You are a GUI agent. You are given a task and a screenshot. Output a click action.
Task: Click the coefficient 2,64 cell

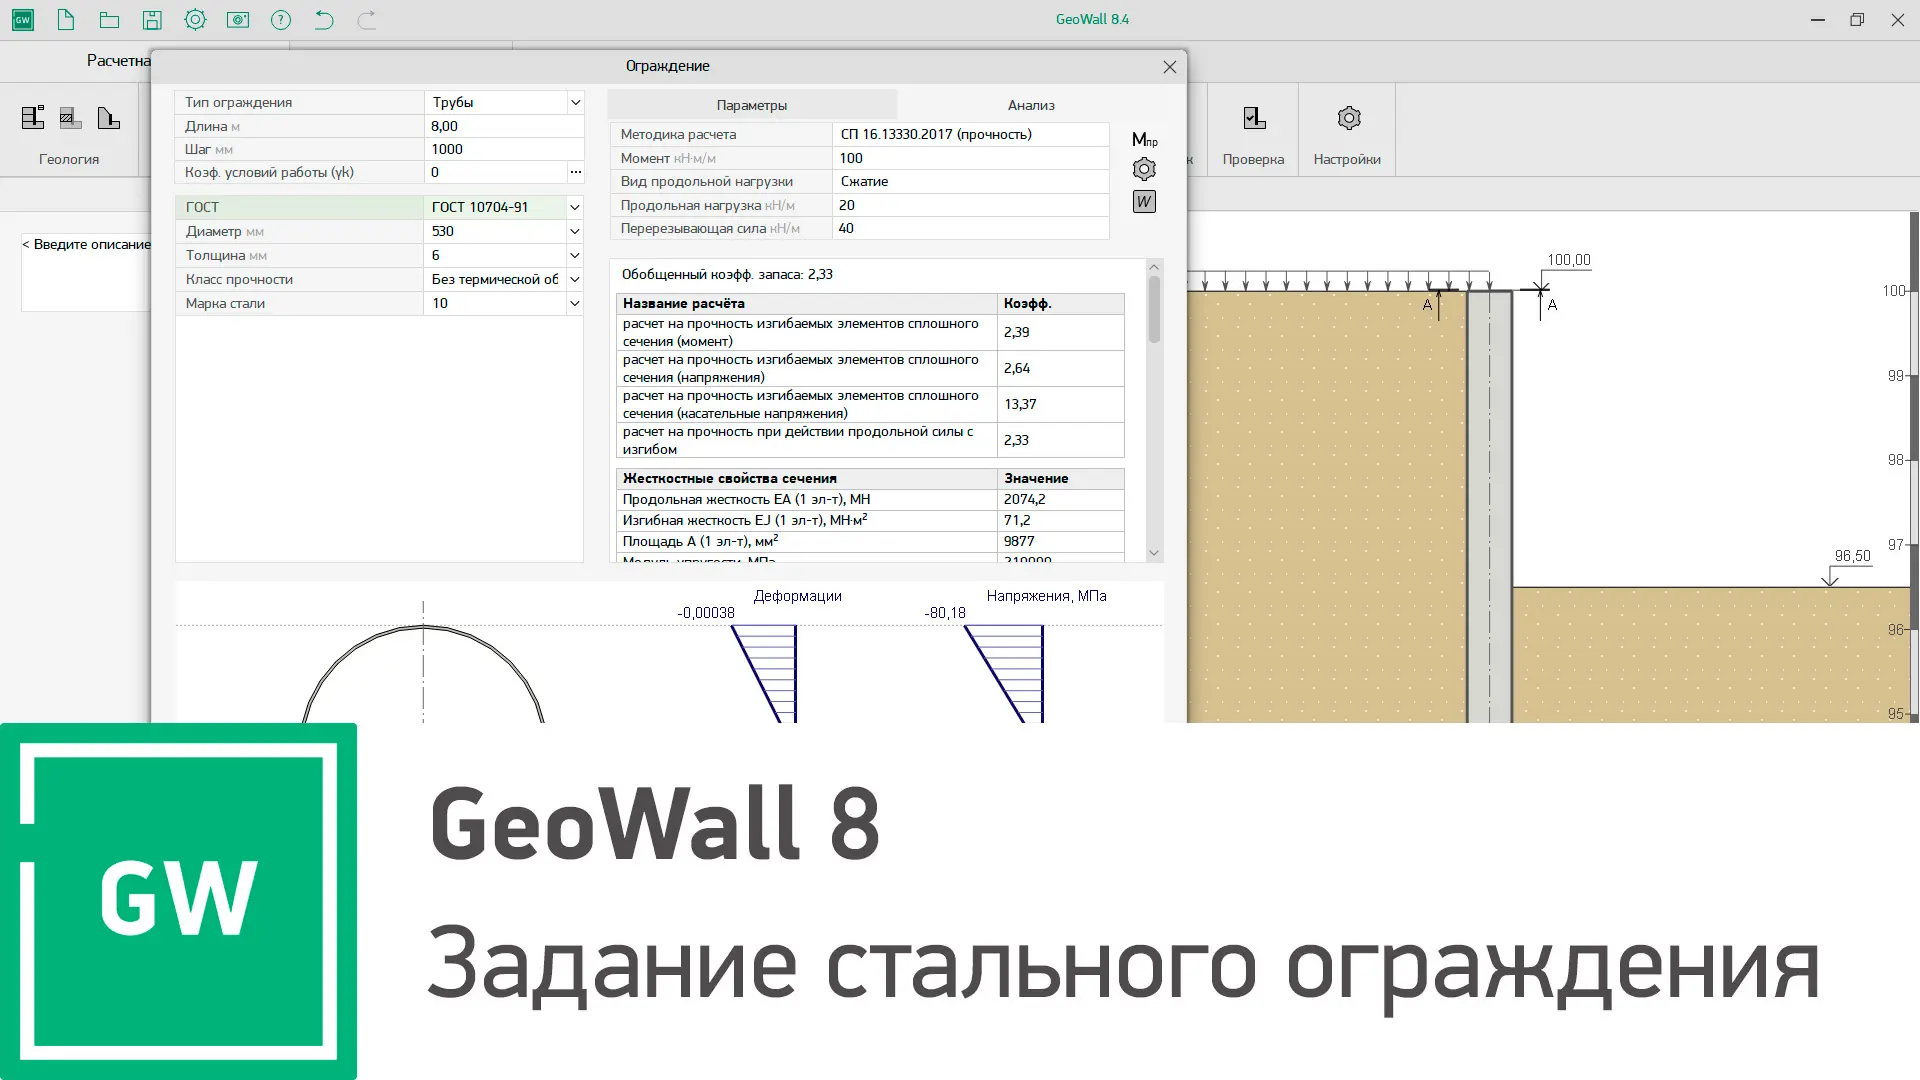1060,368
